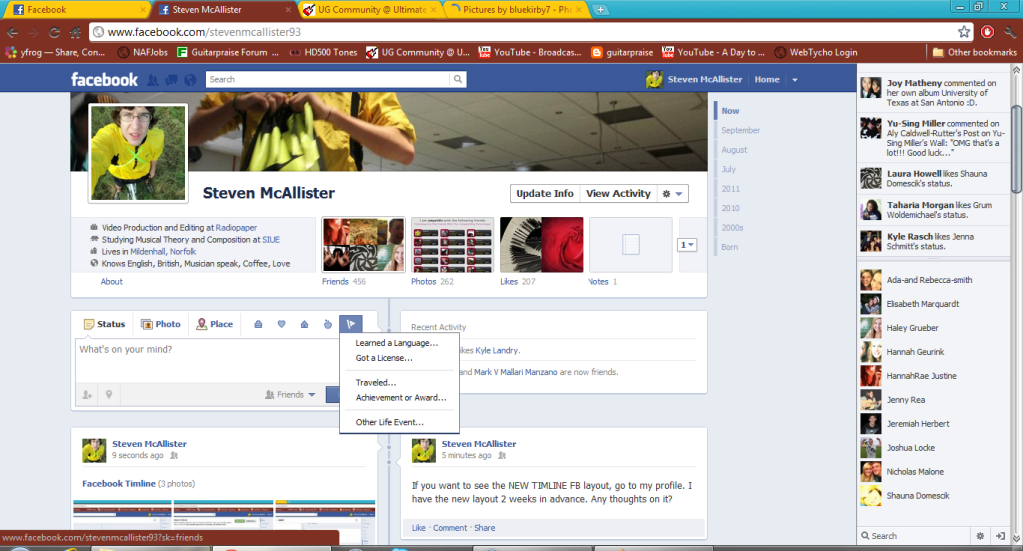Select Got a License menu entry
This screenshot has width=1023, height=551.
(384, 358)
